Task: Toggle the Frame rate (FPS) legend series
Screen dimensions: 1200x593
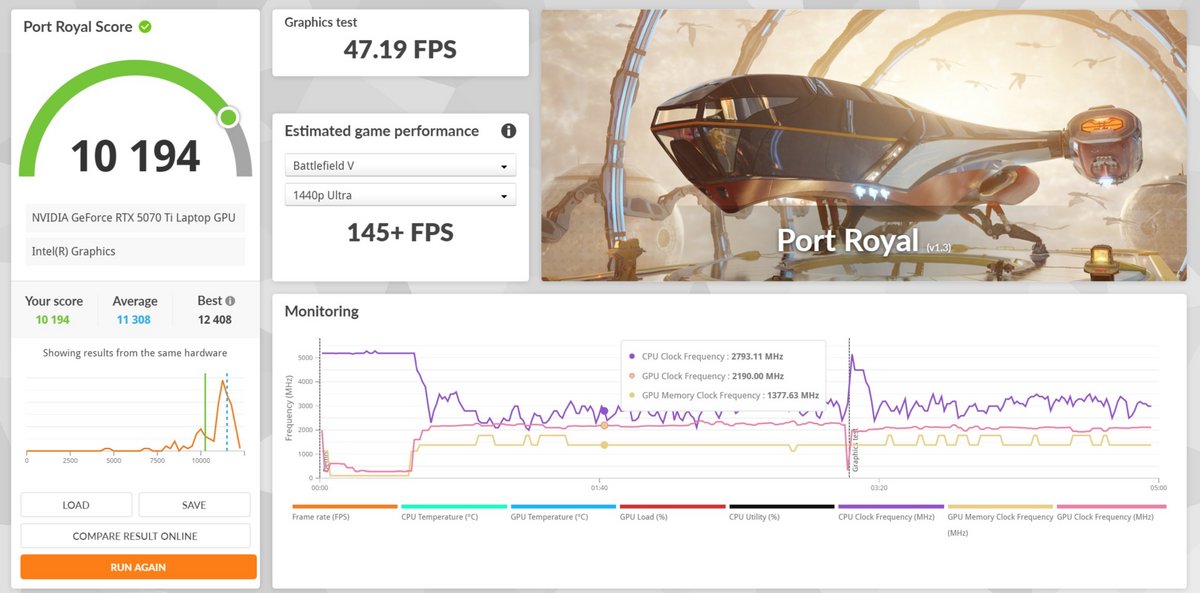Action: pyautogui.click(x=344, y=513)
